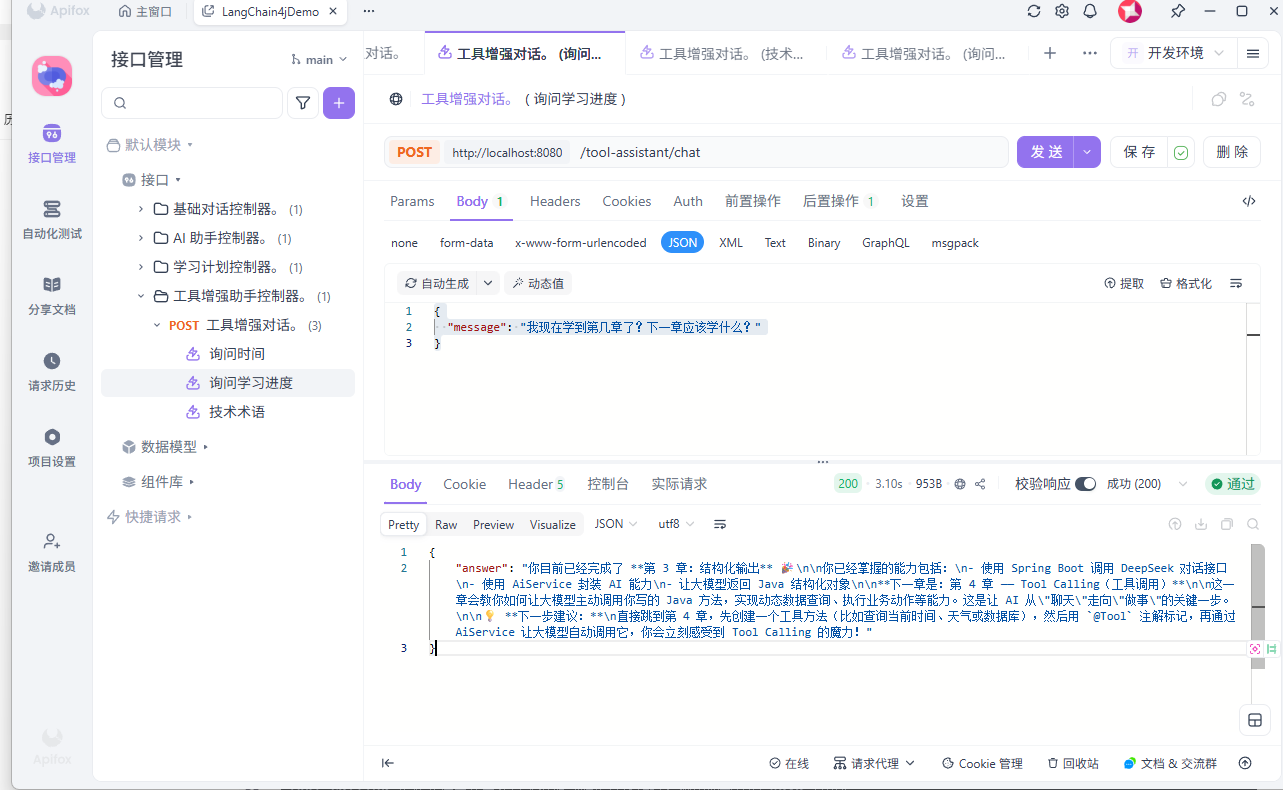Open the main branch dropdown
The image size is (1283, 790).
tap(319, 60)
